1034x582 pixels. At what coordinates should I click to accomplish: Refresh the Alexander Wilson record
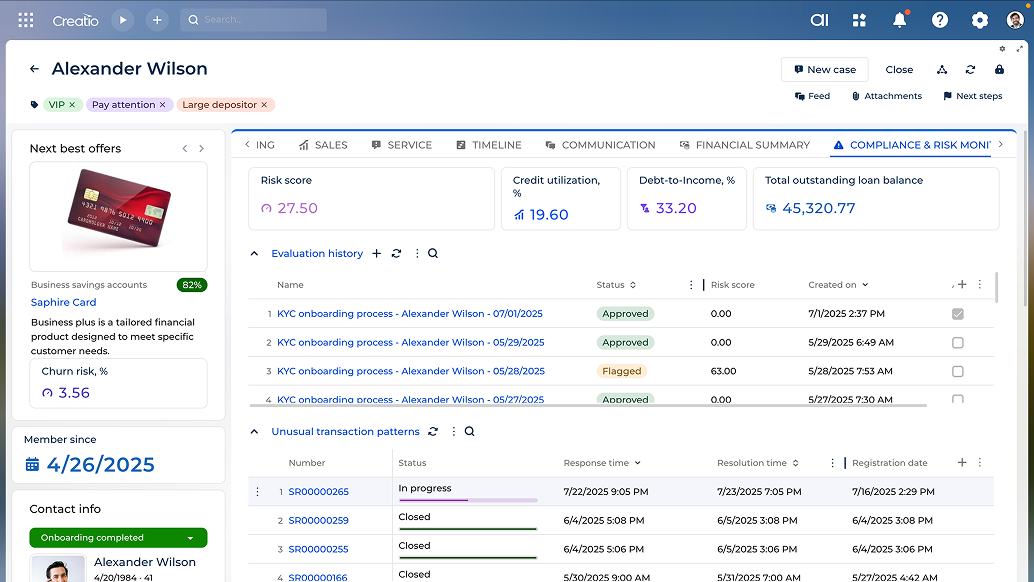[x=970, y=70]
